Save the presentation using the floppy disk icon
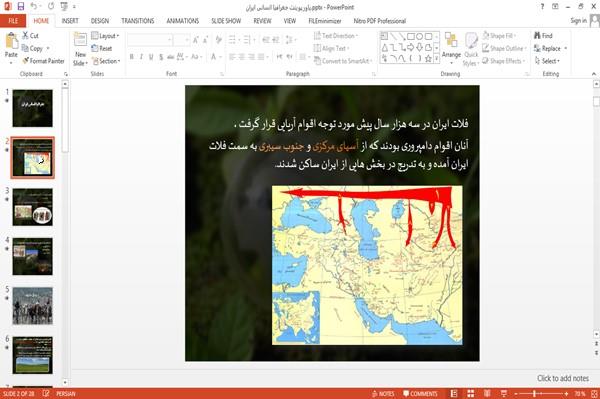This screenshot has height=399, width=600. click(20, 7)
